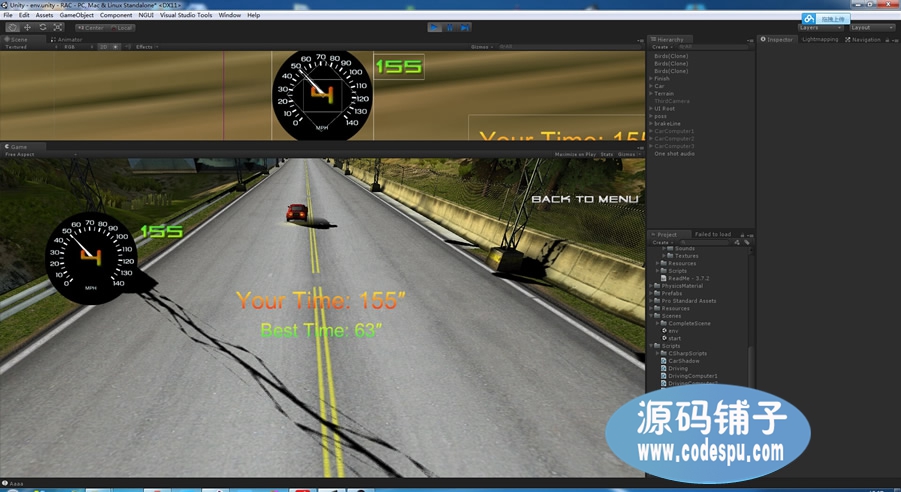Select One shot audio in Hierarchy

point(674,153)
